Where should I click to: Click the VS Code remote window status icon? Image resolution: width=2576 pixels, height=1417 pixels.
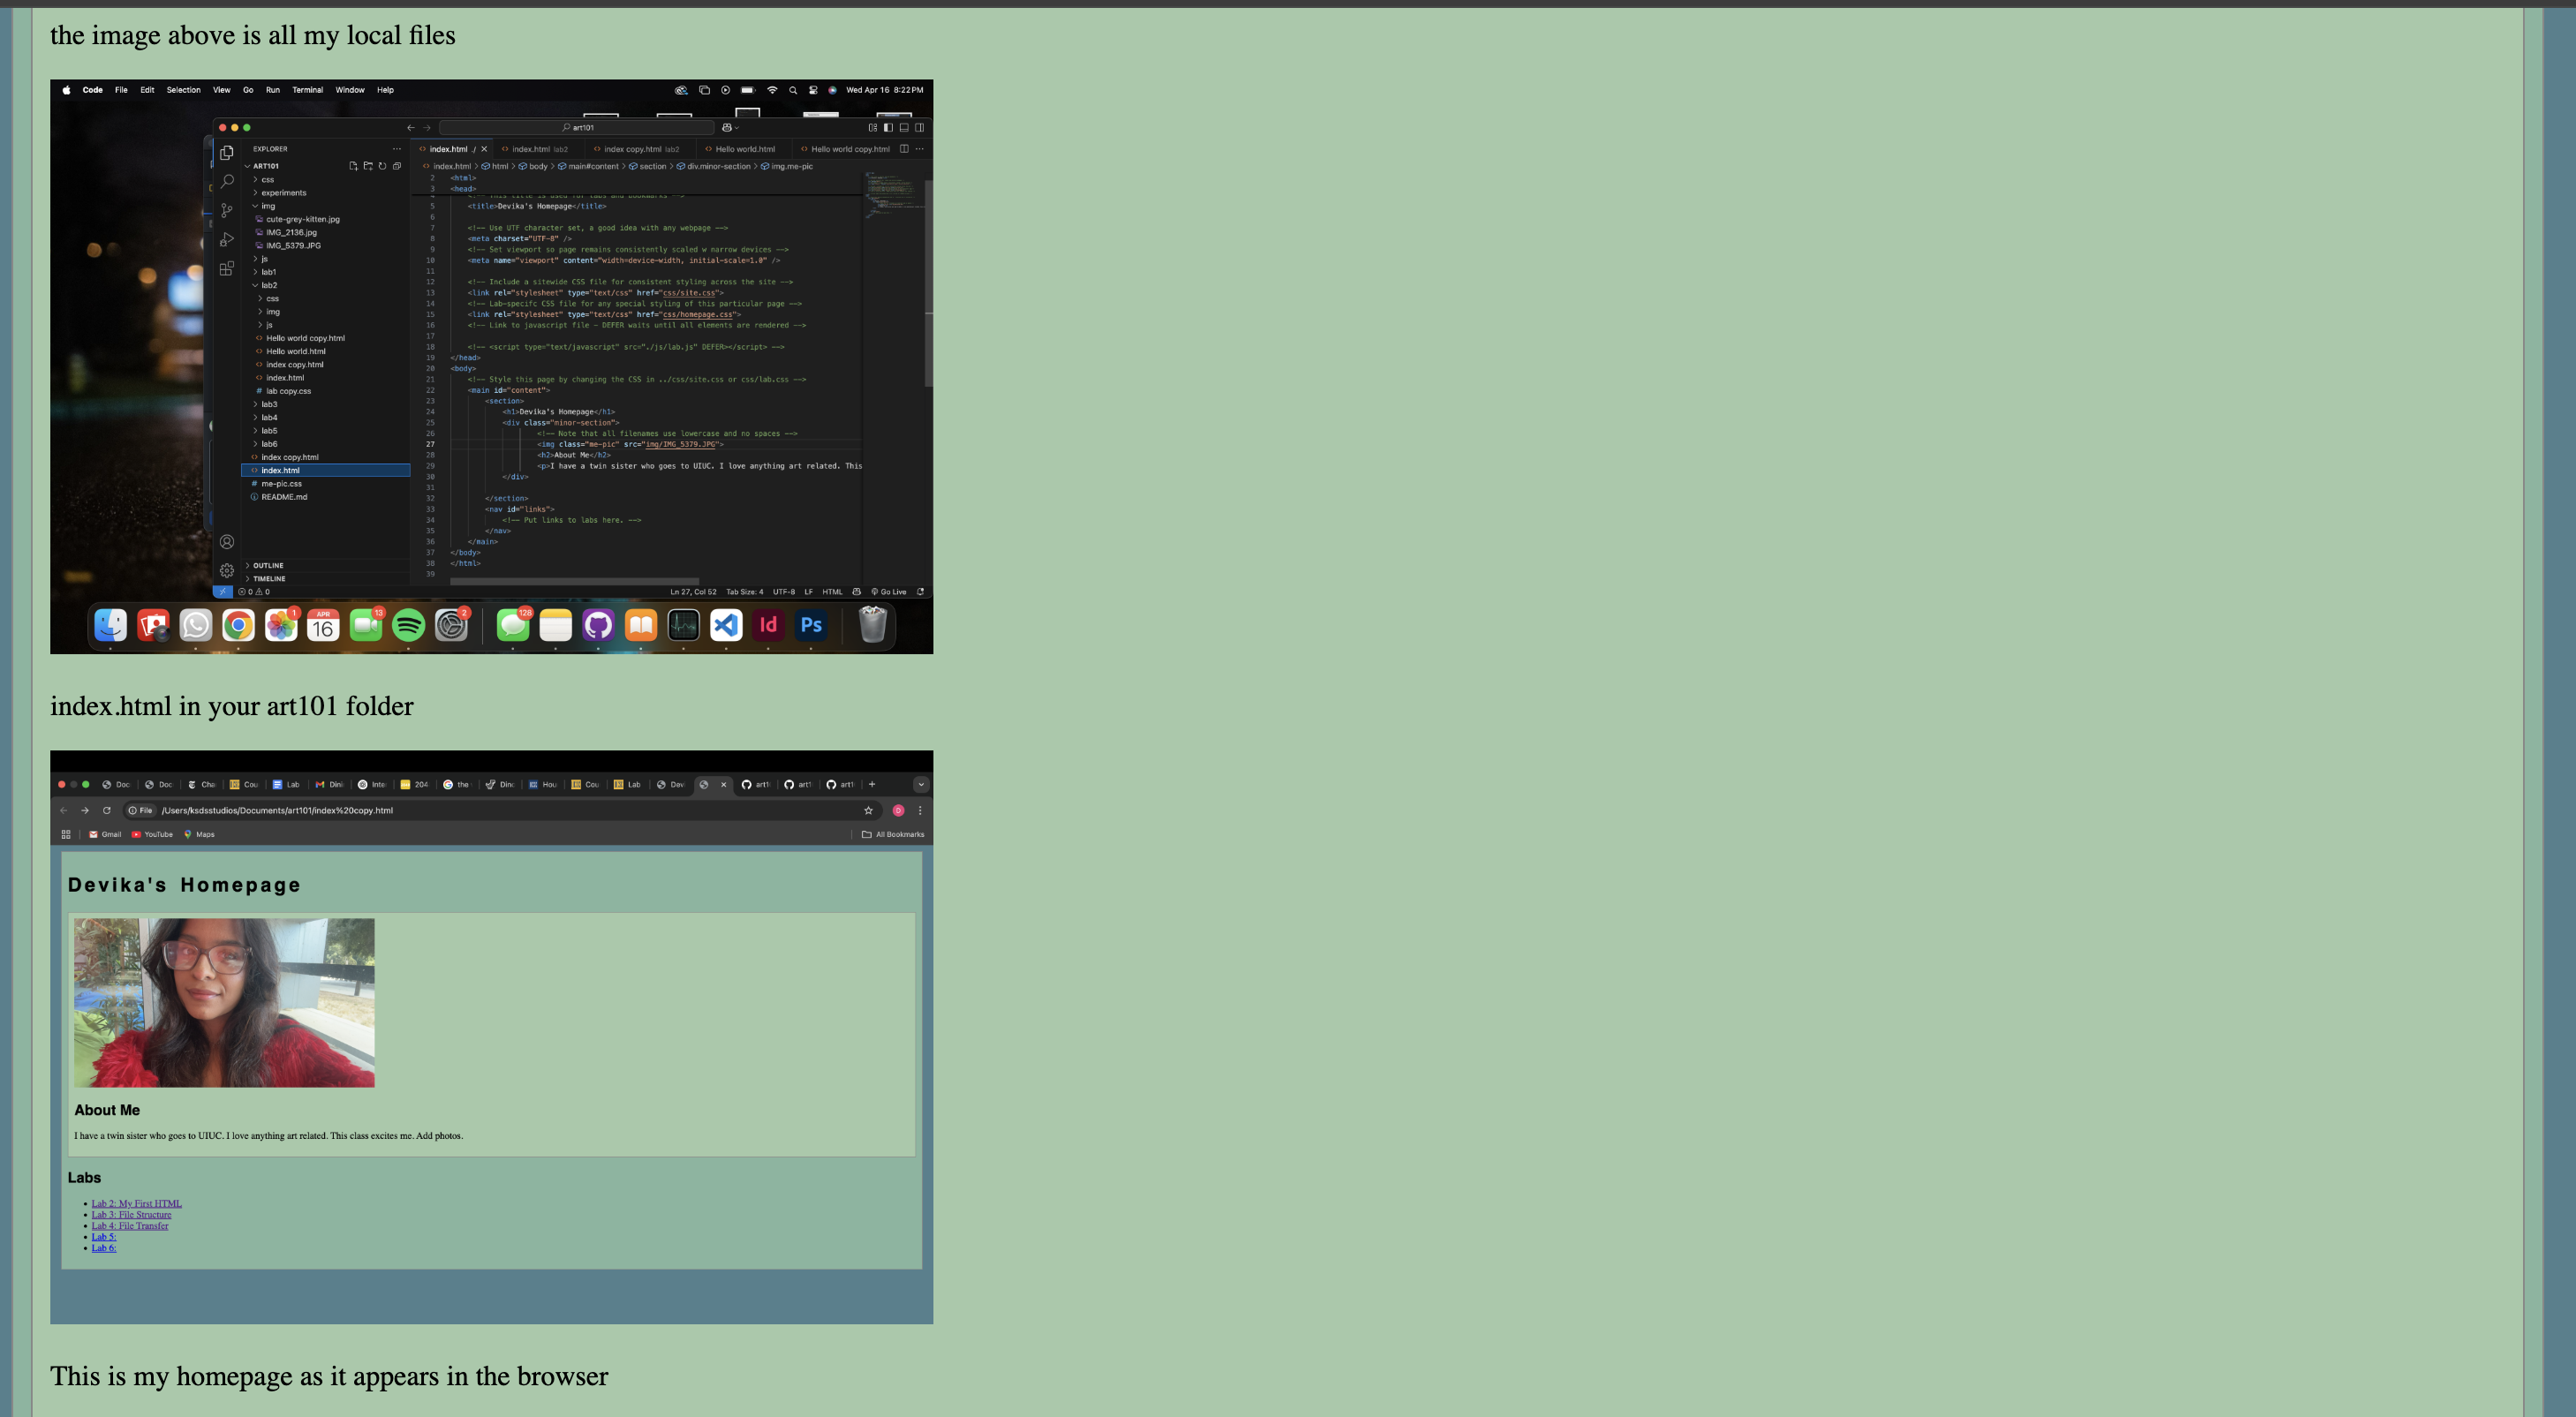pyautogui.click(x=223, y=591)
